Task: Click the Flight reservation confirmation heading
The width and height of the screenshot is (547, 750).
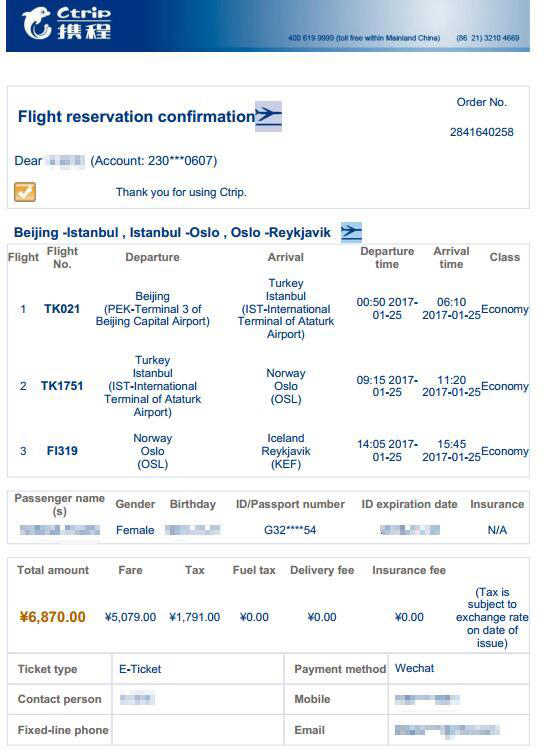Action: tap(137, 116)
